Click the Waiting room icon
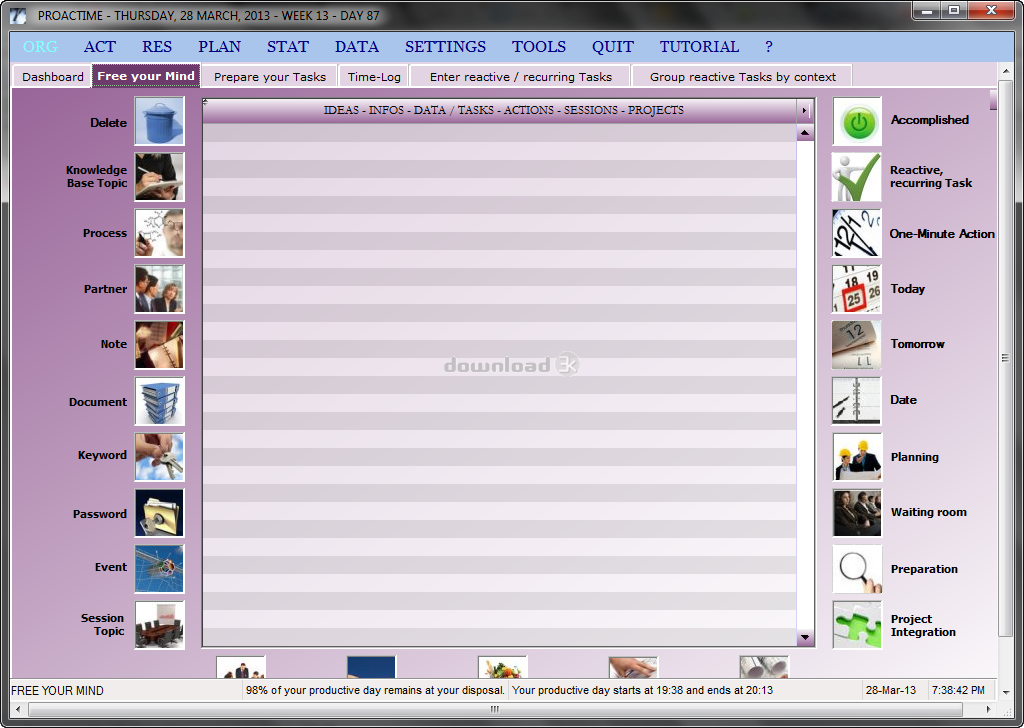 (857, 513)
